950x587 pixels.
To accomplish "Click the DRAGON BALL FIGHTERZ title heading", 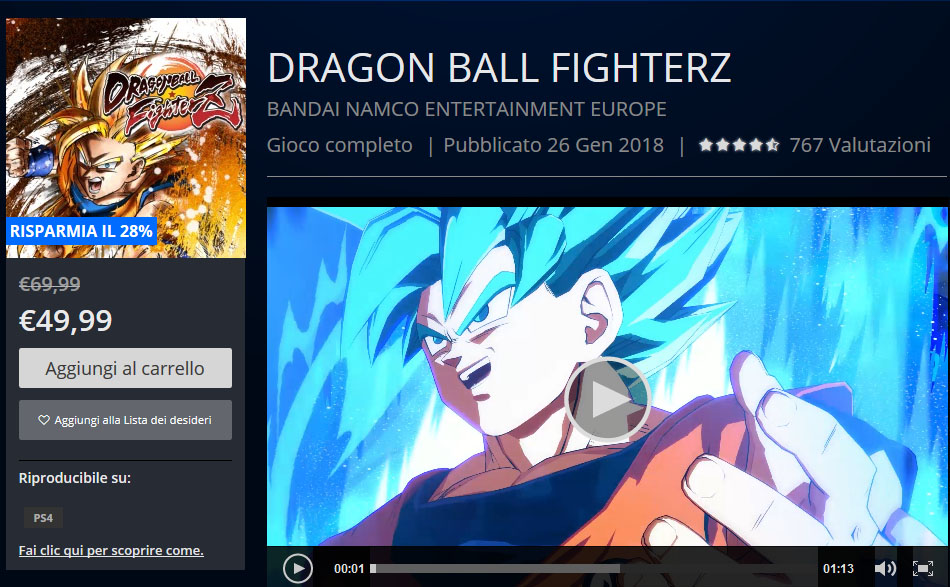I will point(499,67).
